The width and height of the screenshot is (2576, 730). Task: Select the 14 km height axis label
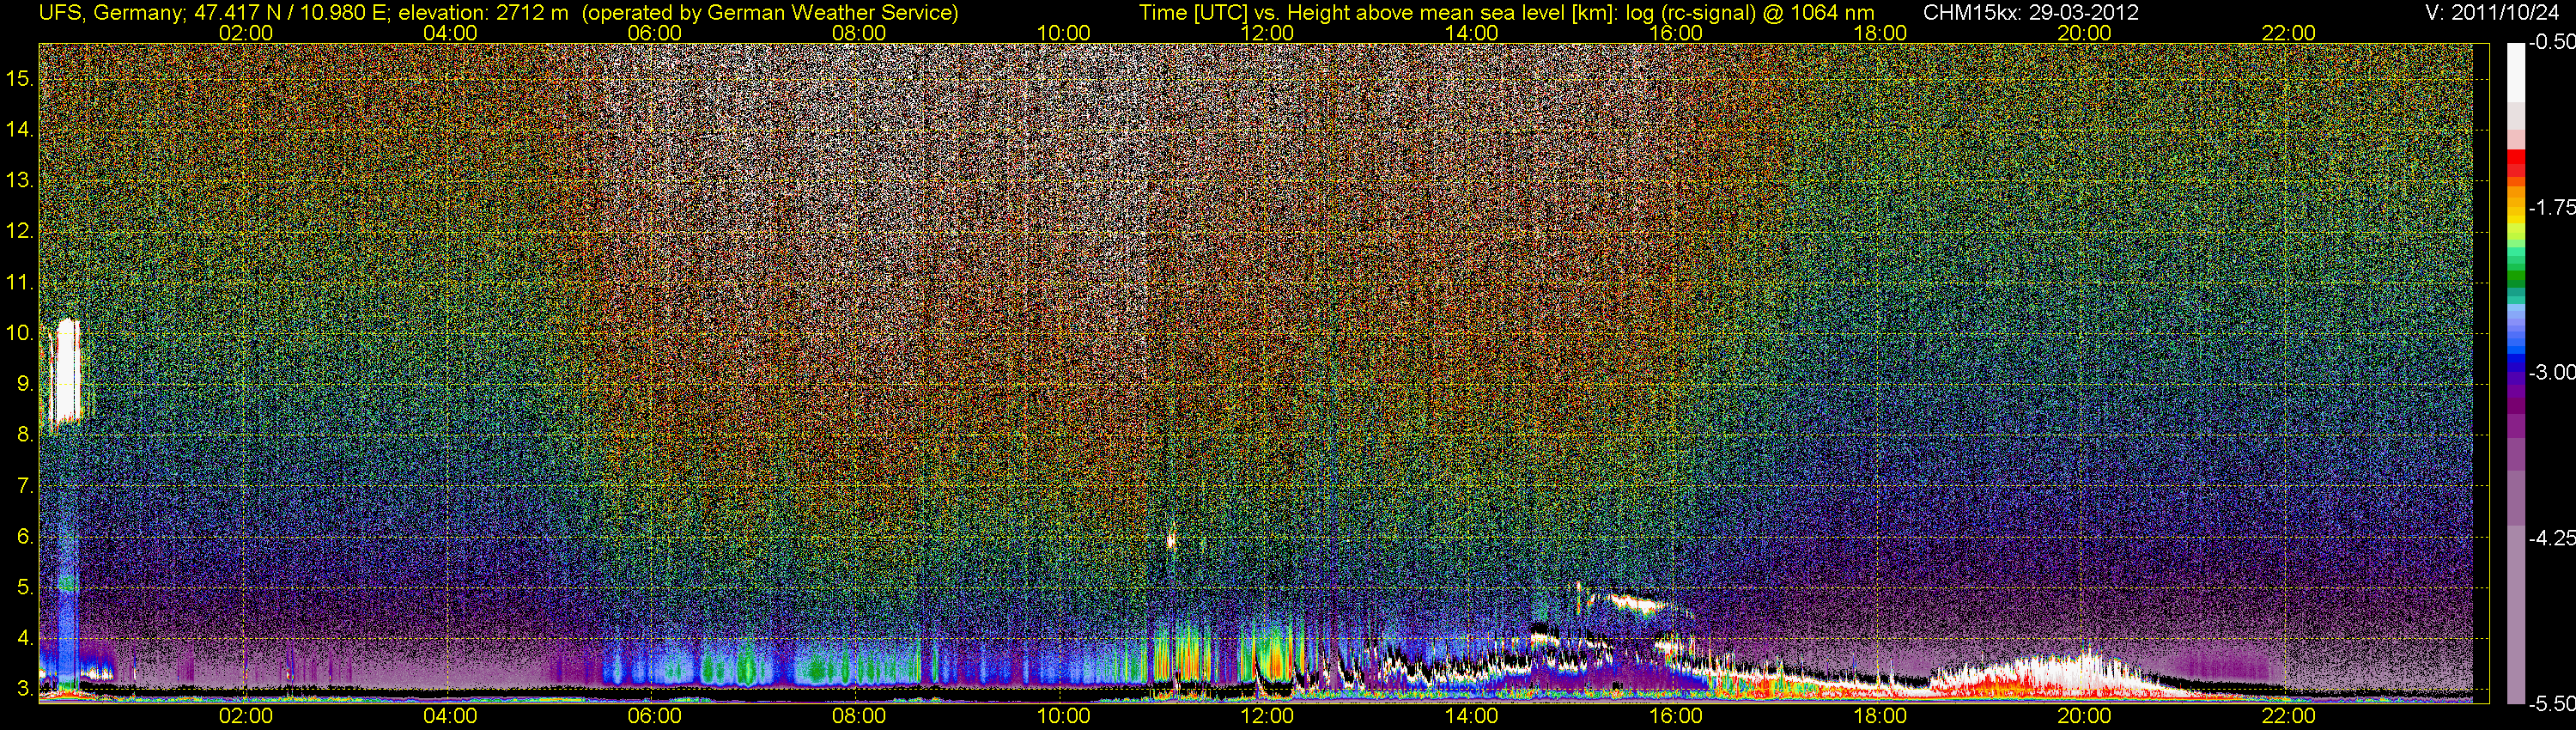(20, 129)
